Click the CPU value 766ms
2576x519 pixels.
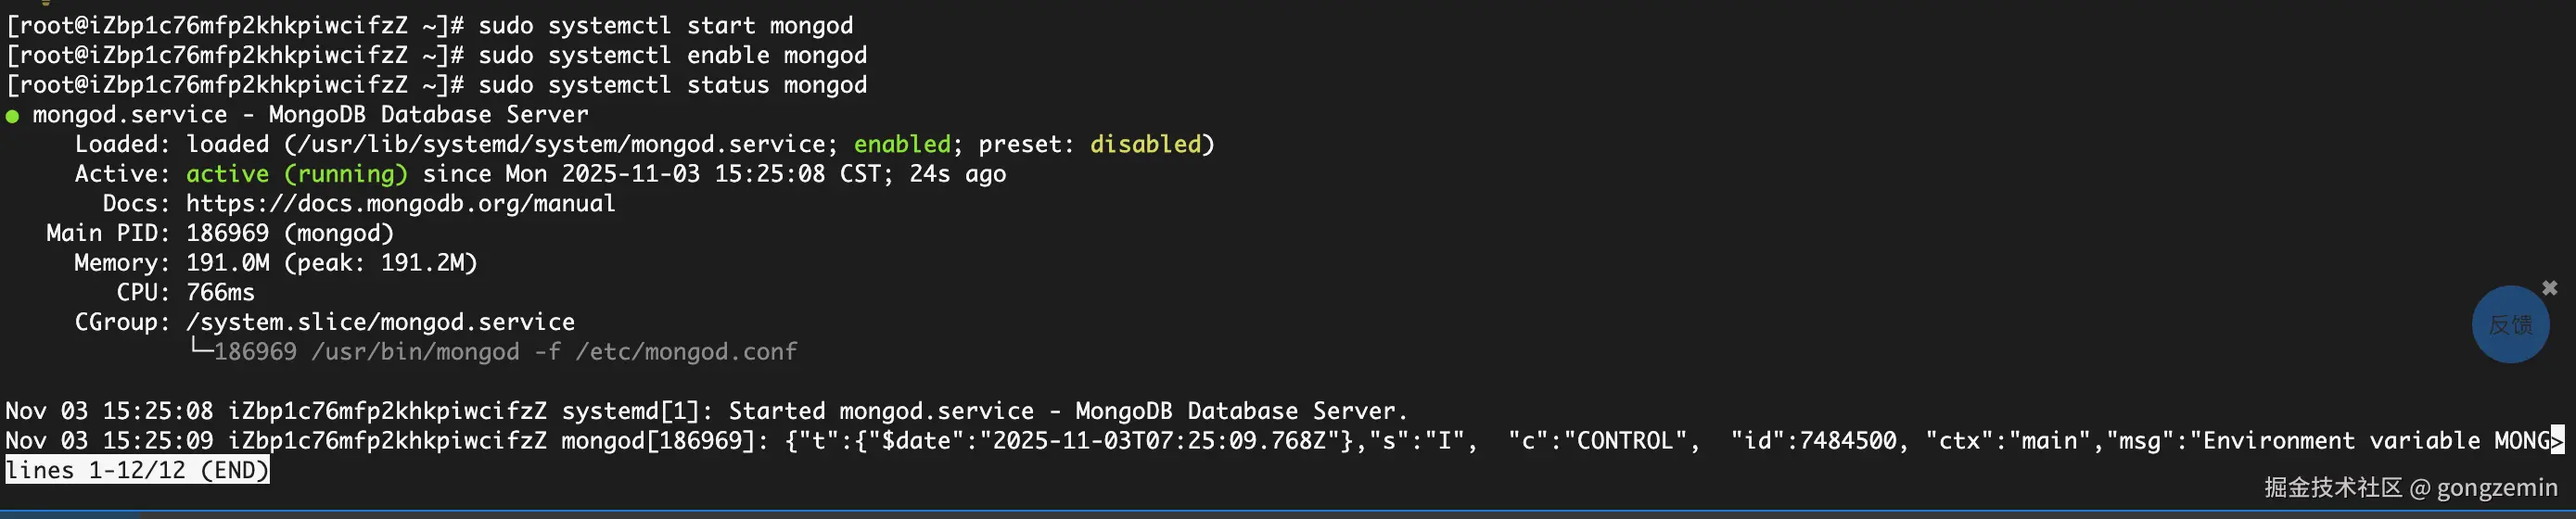tap(220, 293)
